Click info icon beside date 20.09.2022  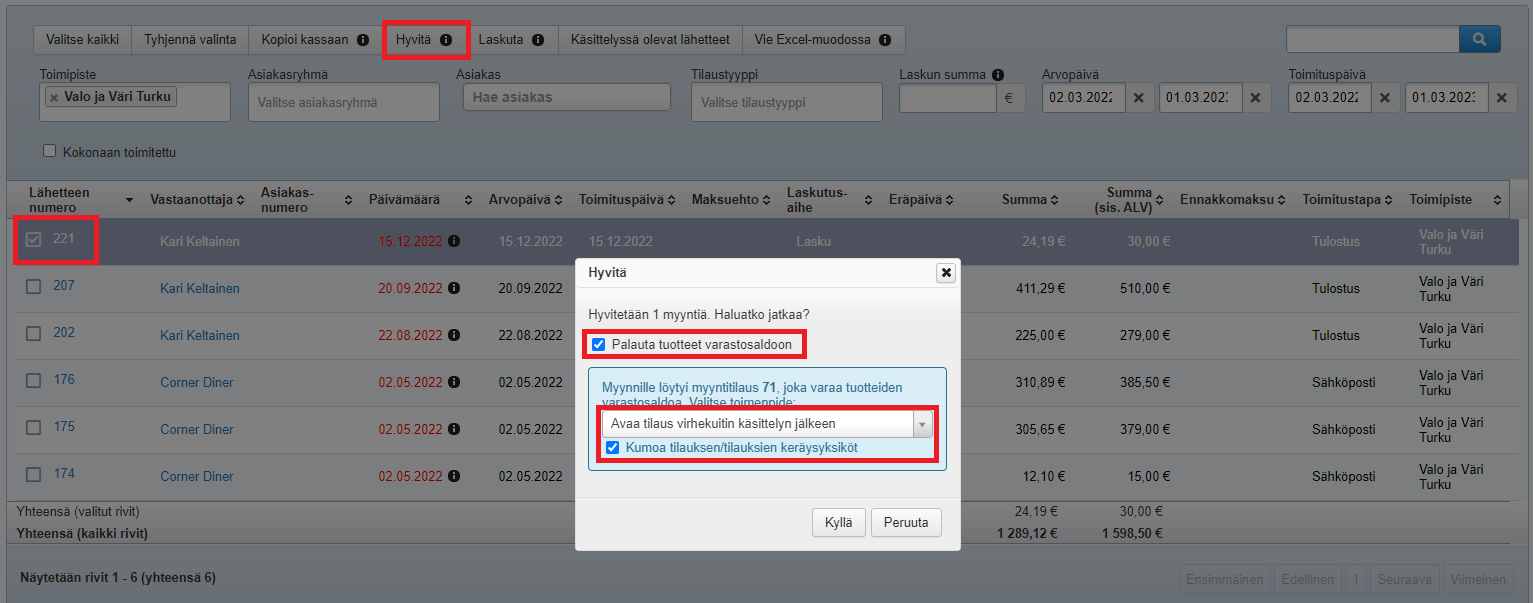(454, 288)
